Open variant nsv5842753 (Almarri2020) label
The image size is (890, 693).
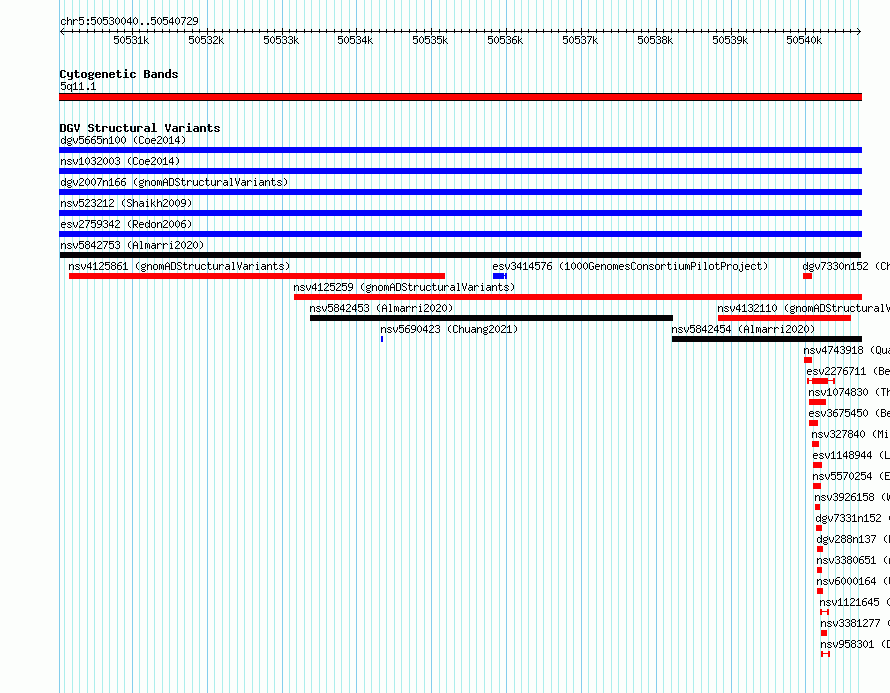132,245
